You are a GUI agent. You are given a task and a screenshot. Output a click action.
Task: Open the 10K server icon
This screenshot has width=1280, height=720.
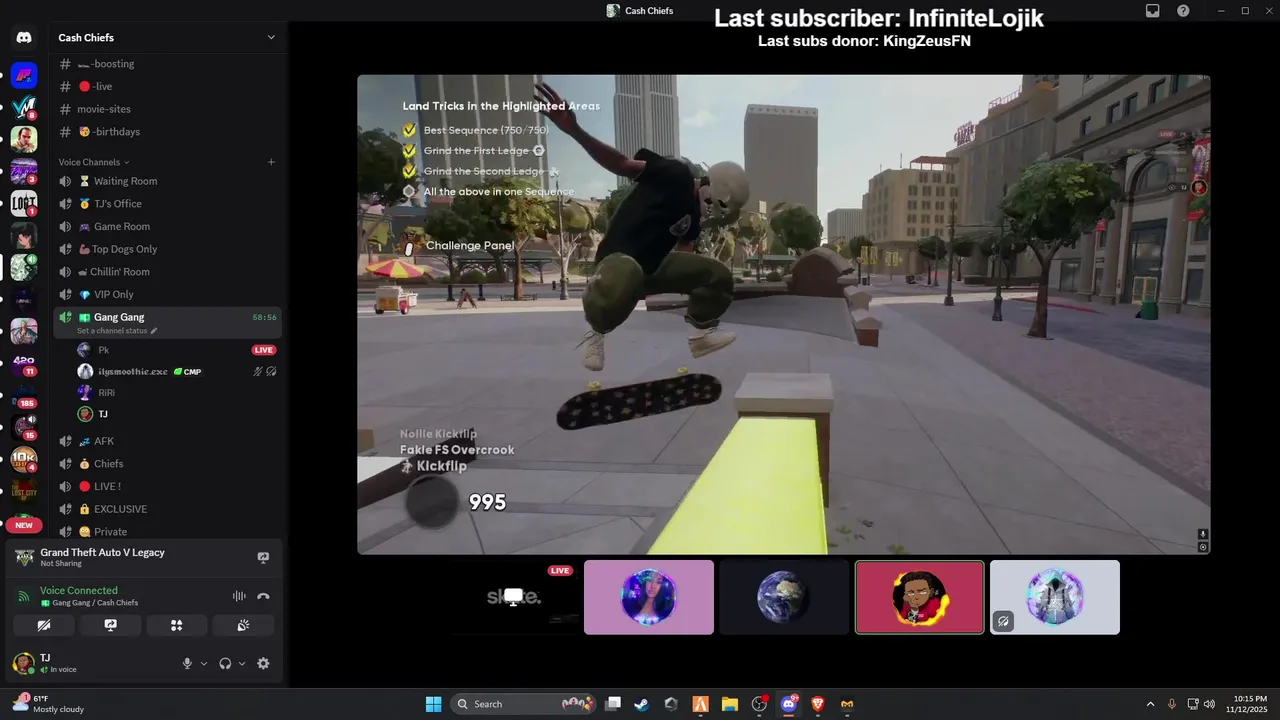[x=24, y=459]
